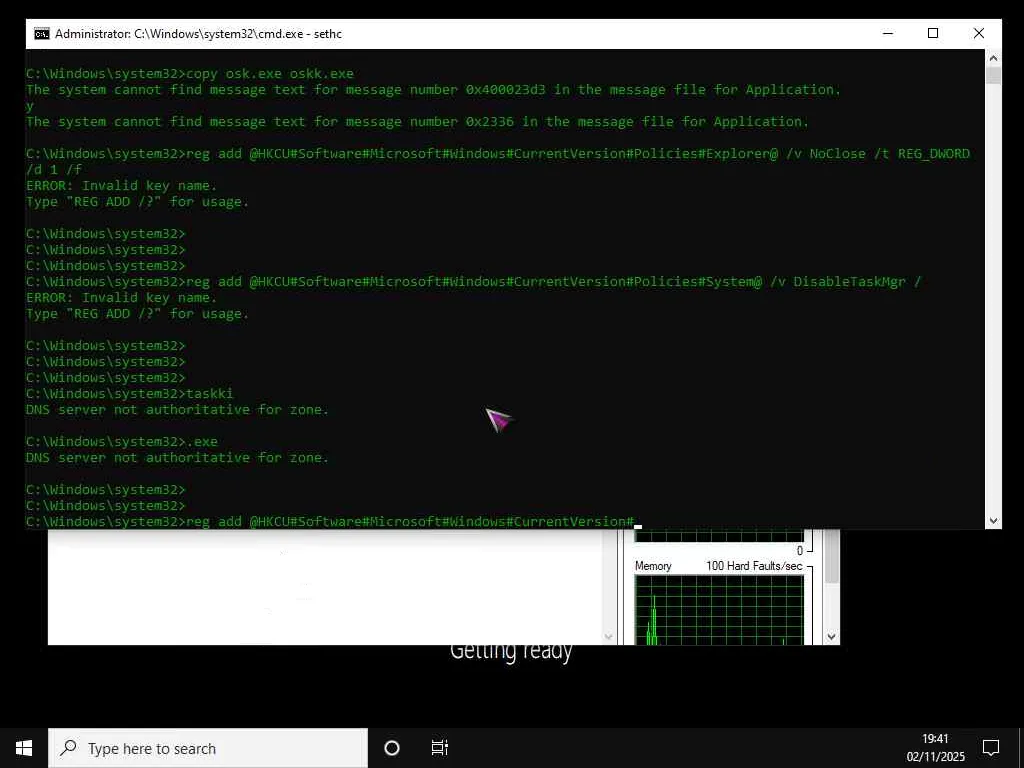Click the NoClose reg add command line
Image resolution: width=1024 pixels, height=768 pixels.
pos(498,161)
